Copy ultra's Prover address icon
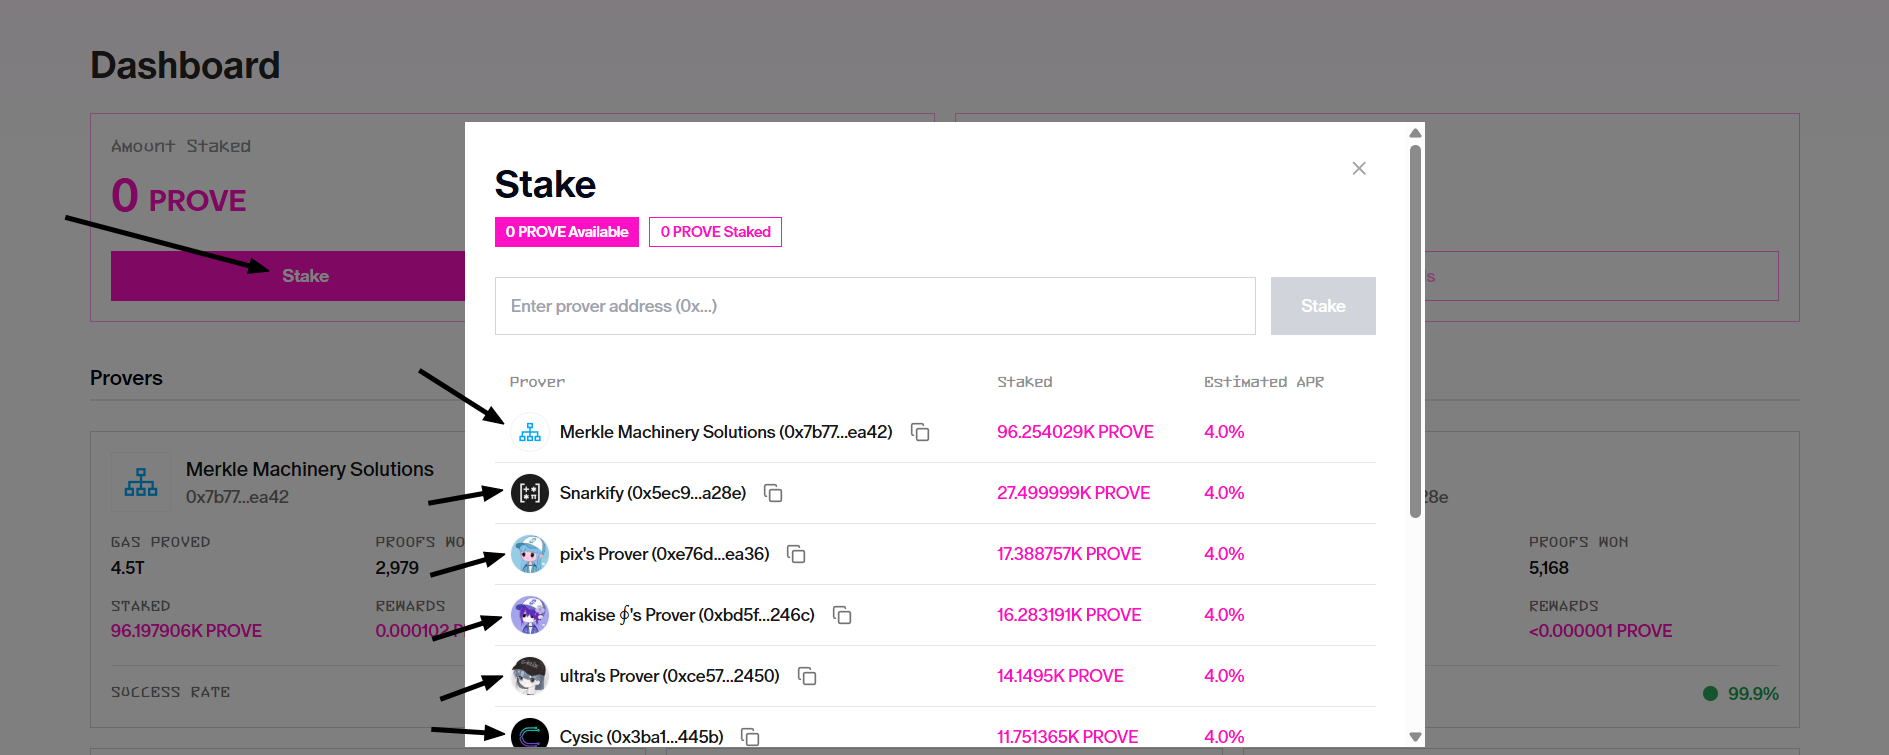 [x=807, y=676]
